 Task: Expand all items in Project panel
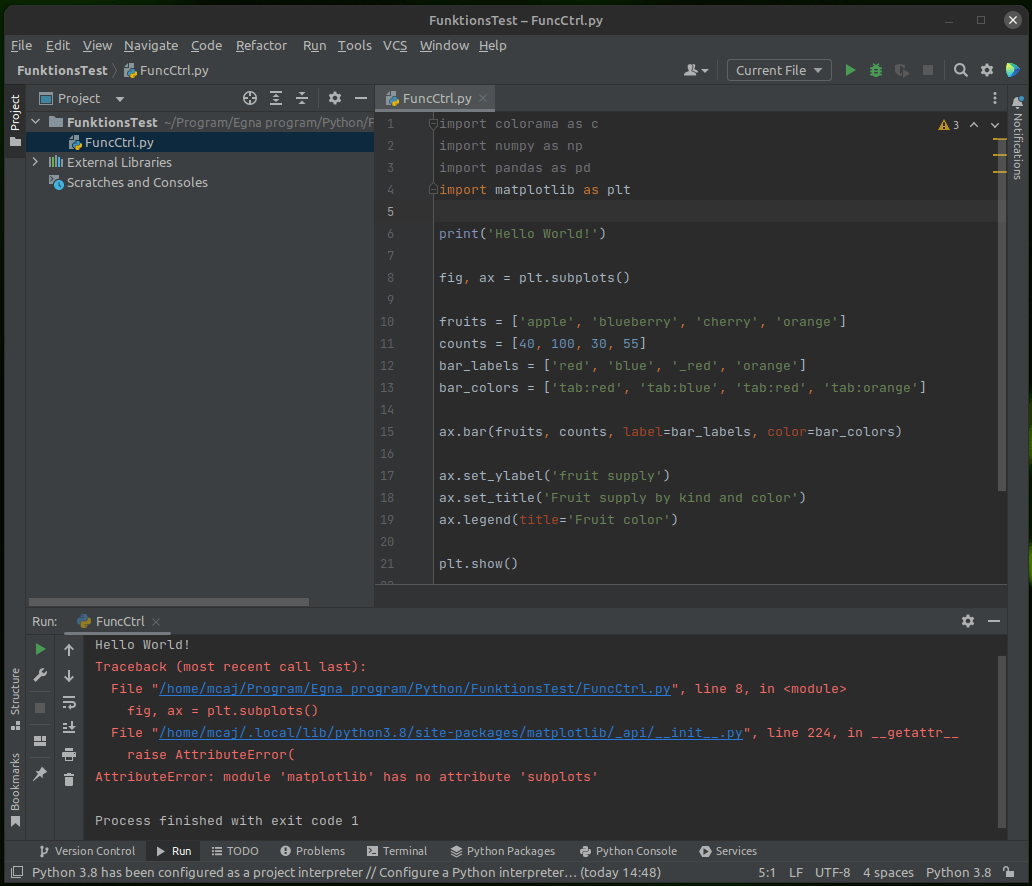[x=276, y=99]
